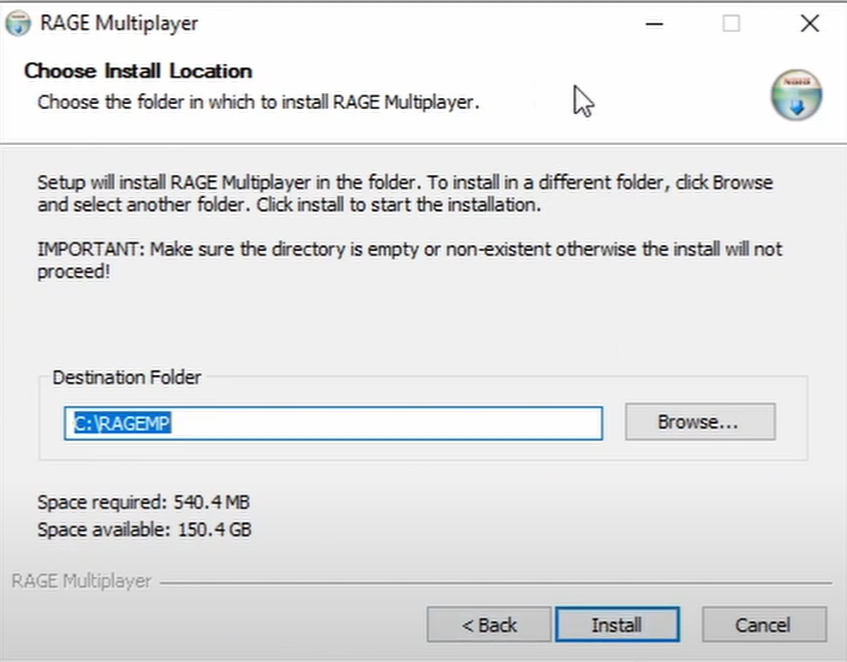
Task: Minimize the RAGE Multiplayer installer window
Action: click(x=653, y=23)
